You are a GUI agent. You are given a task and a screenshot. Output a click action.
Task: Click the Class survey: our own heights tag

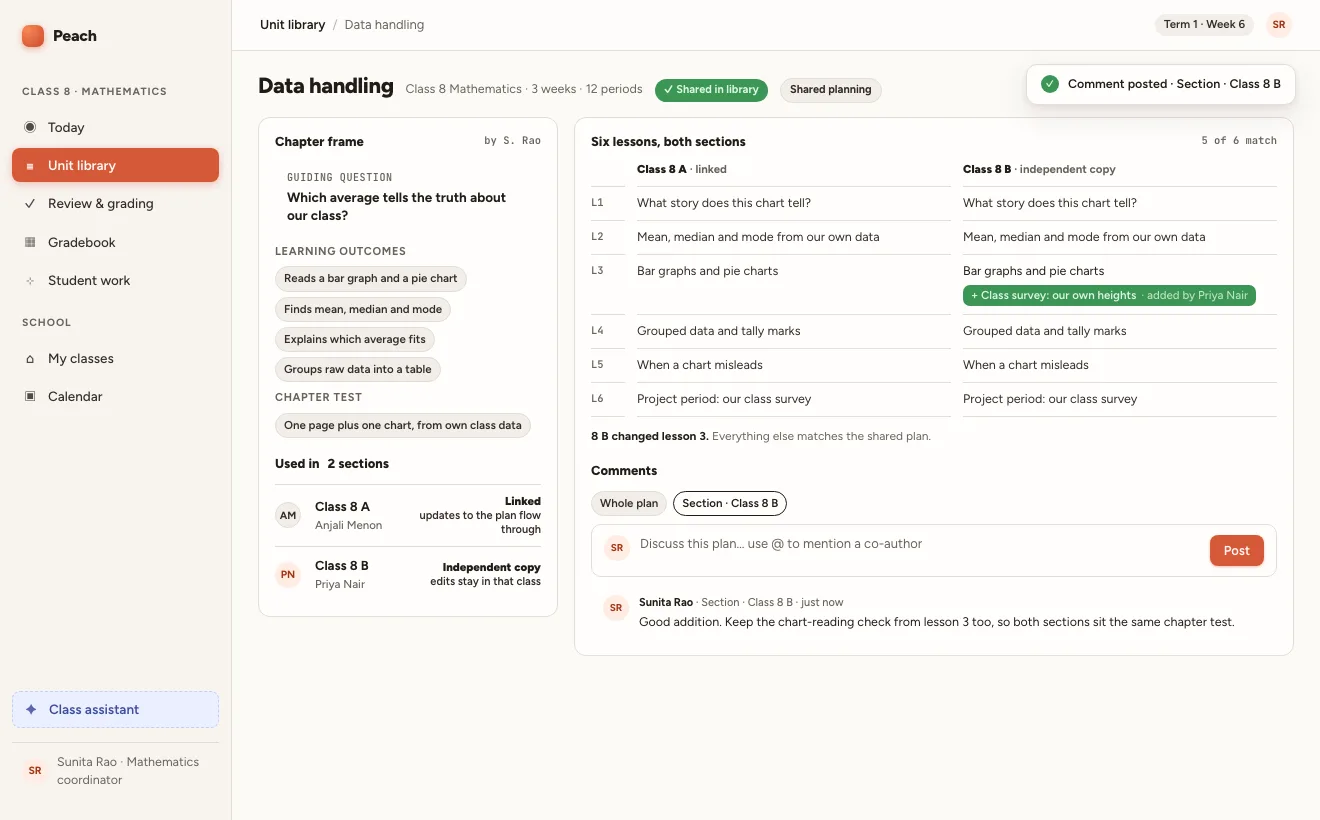click(1109, 296)
